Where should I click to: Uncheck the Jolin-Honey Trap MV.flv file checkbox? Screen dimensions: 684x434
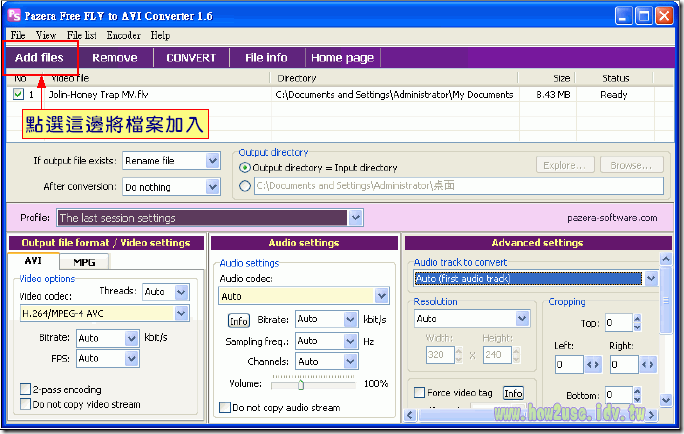[18, 95]
